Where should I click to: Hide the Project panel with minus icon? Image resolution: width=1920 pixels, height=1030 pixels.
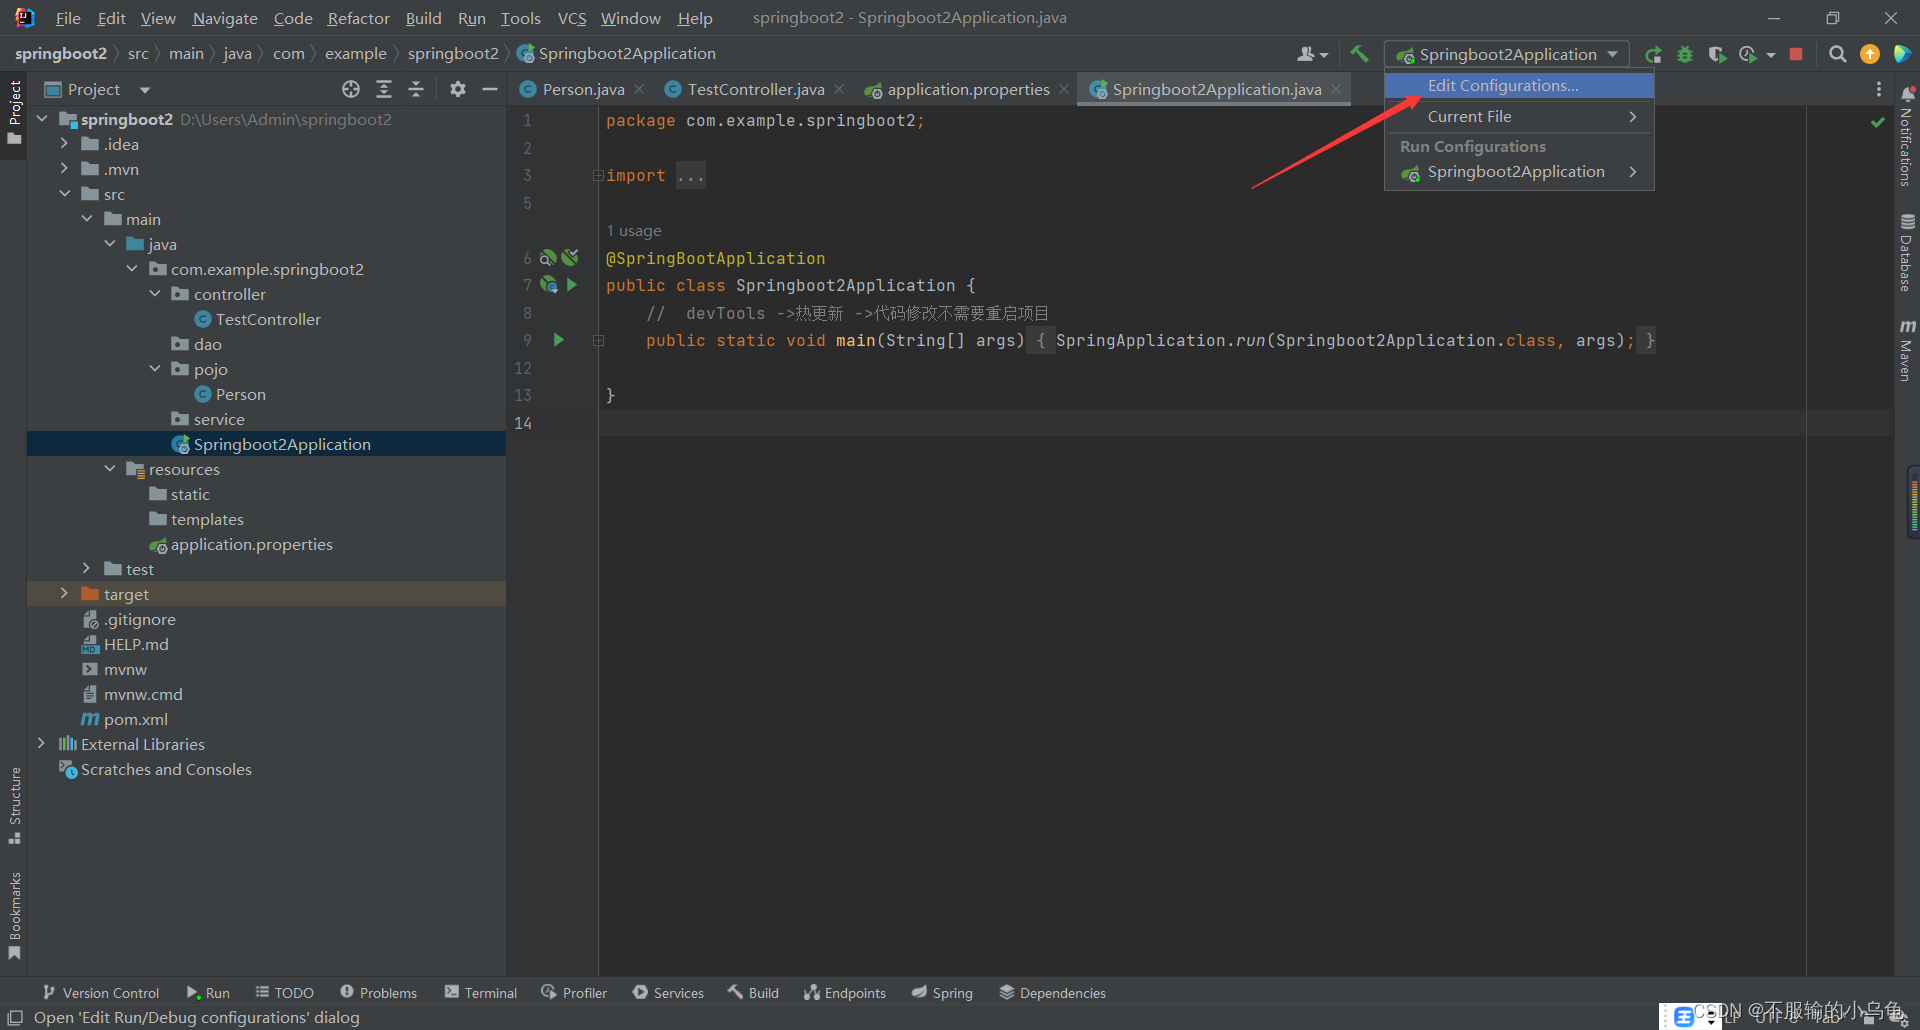(490, 89)
